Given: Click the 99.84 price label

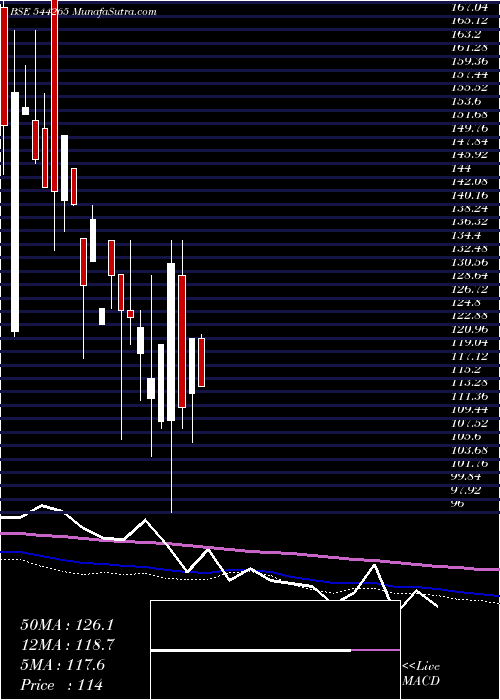Looking at the screenshot, I should pyautogui.click(x=467, y=477).
